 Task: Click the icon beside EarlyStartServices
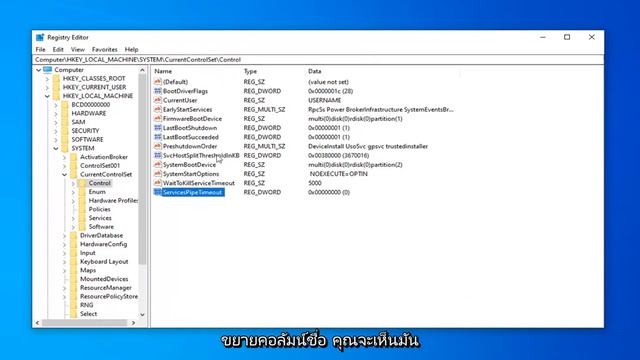[x=158, y=109]
